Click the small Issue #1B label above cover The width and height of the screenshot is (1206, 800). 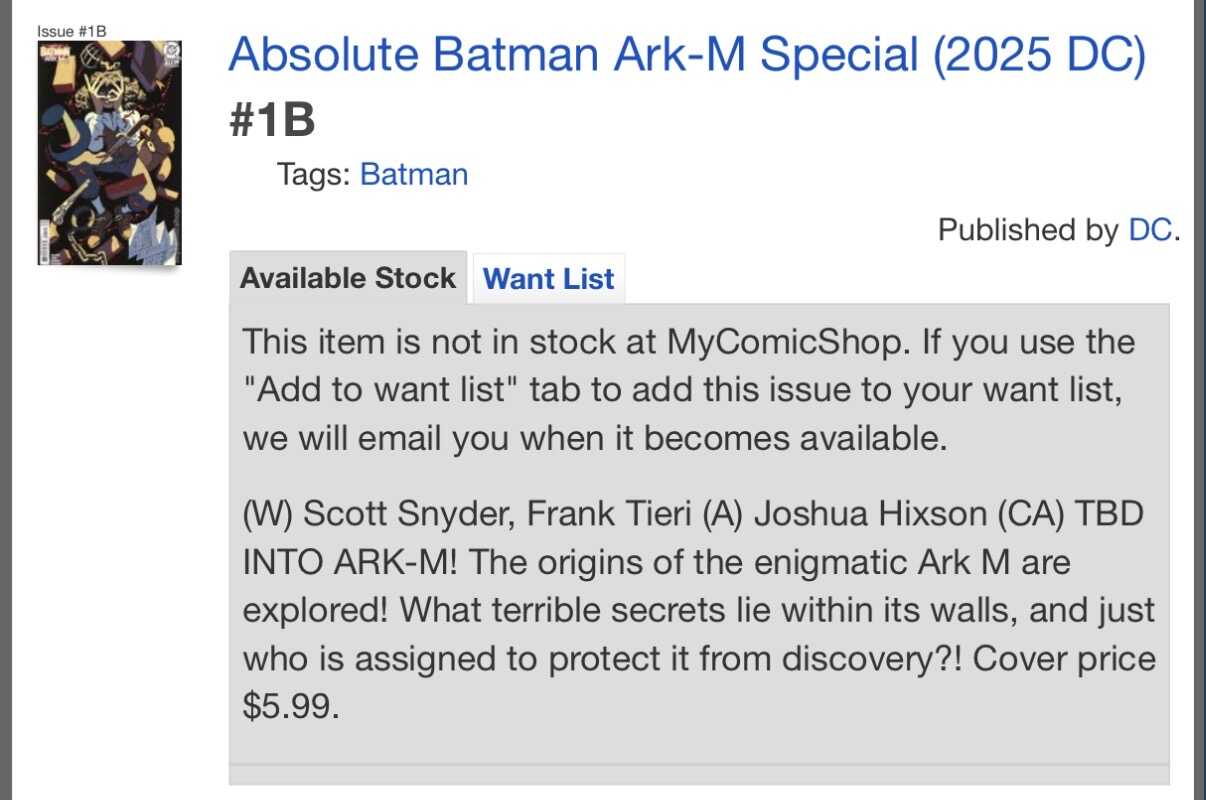(71, 31)
